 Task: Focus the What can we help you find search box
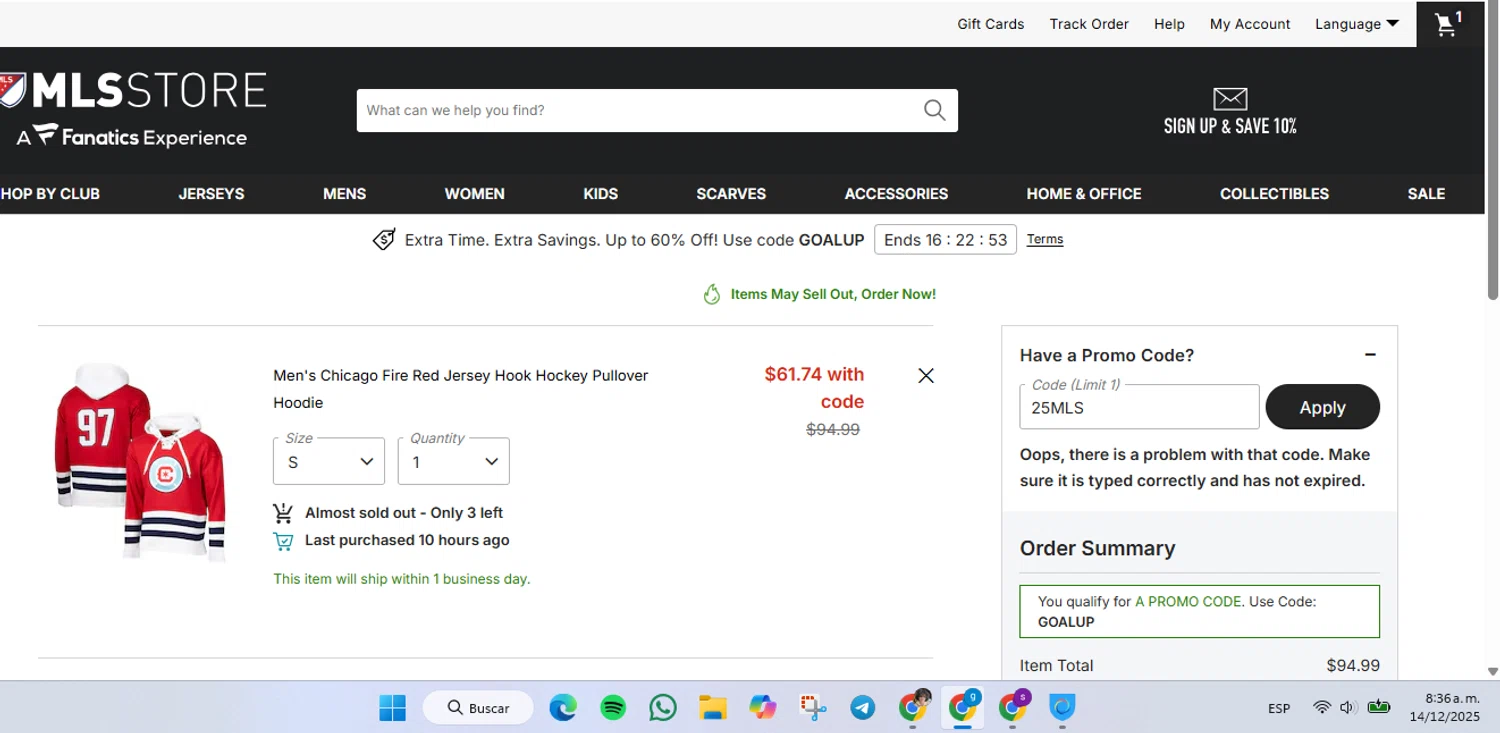coord(640,110)
